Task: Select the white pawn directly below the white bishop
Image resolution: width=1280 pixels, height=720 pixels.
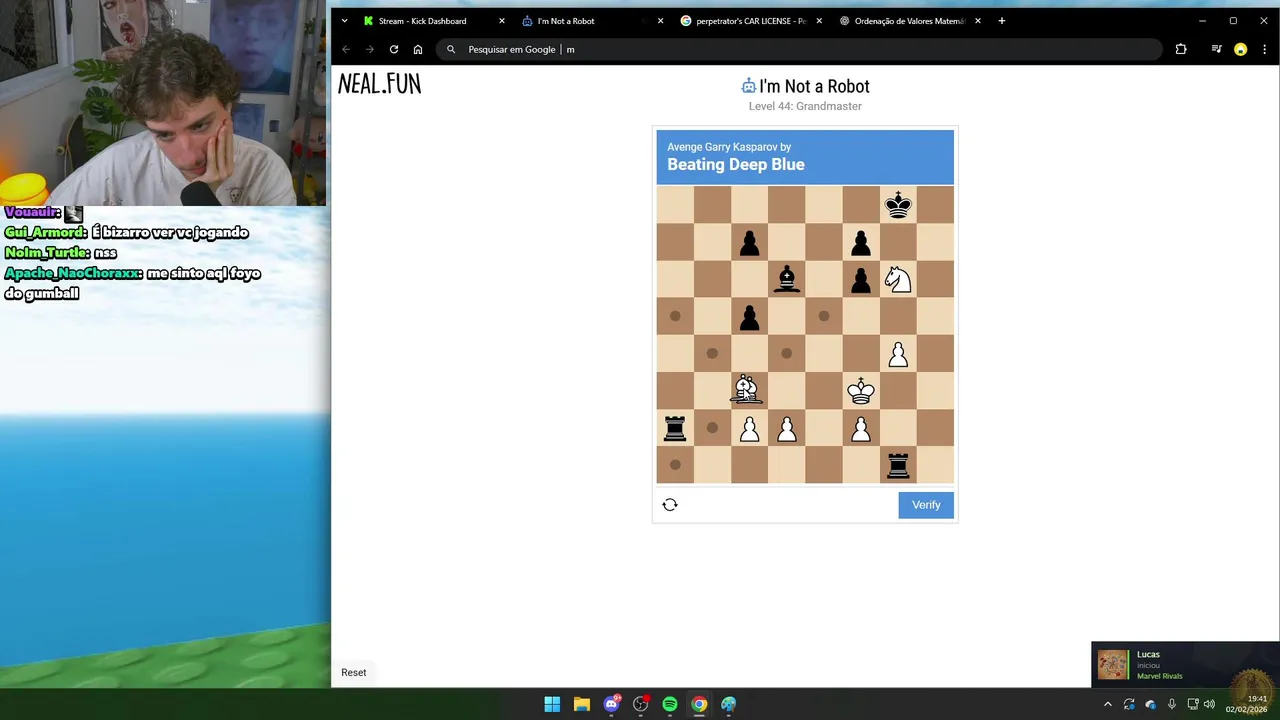Action: pyautogui.click(x=749, y=428)
